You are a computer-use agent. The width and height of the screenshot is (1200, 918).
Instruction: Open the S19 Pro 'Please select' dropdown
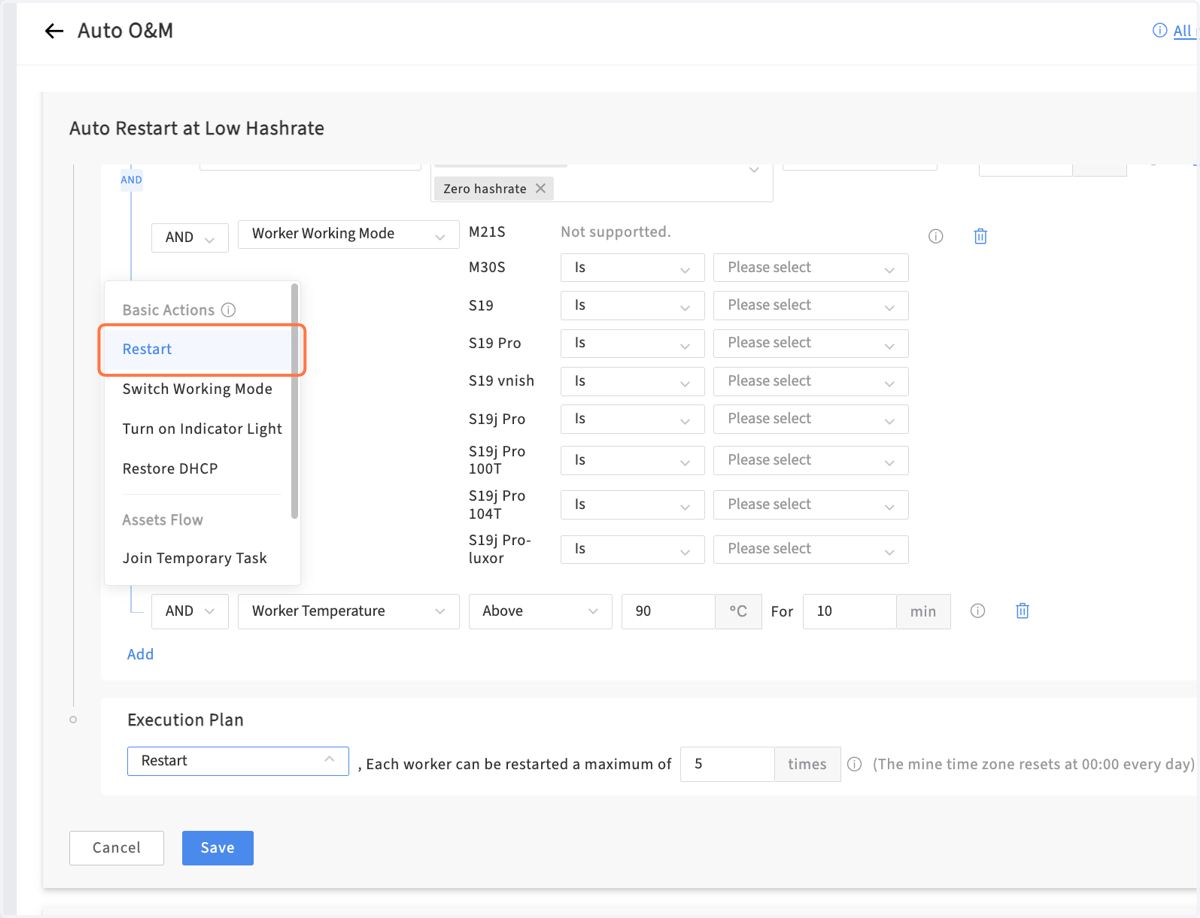click(x=811, y=343)
